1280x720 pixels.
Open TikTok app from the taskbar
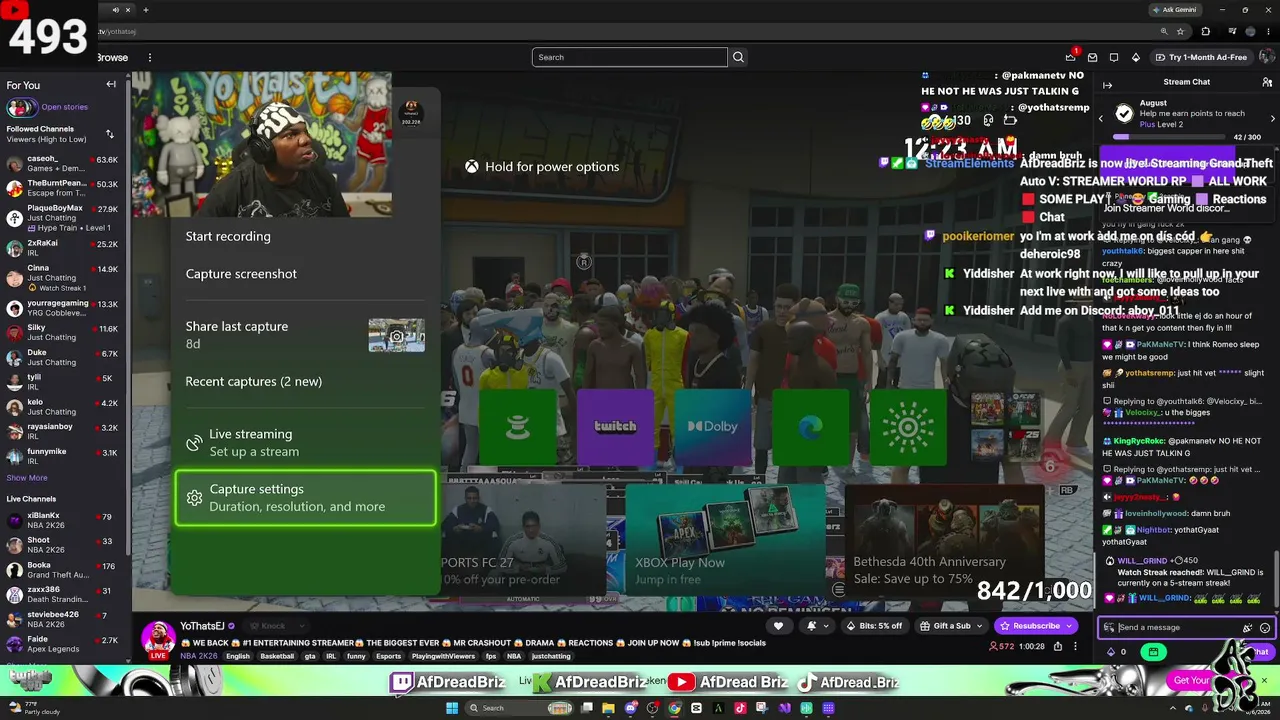[740, 708]
